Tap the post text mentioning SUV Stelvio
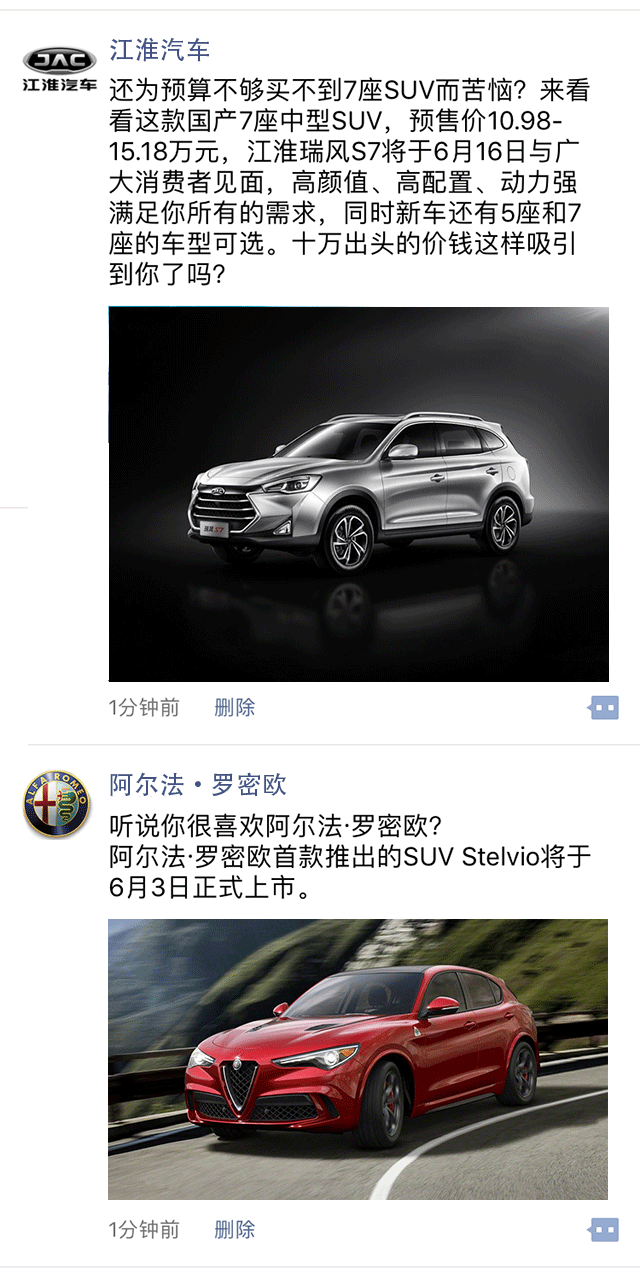This screenshot has width=640, height=1275. [350, 857]
